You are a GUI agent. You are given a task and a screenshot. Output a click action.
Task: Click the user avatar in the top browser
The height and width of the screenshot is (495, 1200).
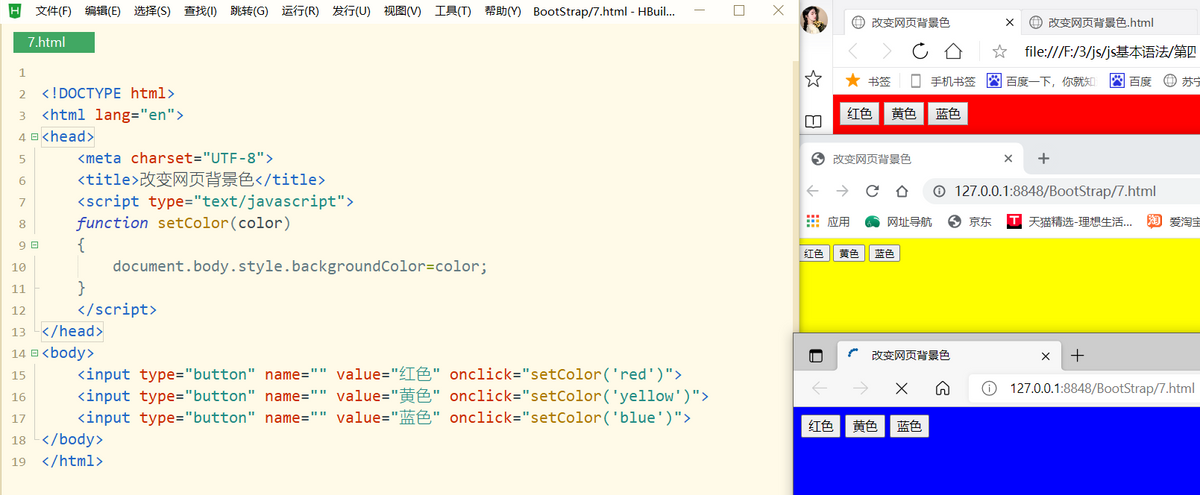pyautogui.click(x=815, y=18)
